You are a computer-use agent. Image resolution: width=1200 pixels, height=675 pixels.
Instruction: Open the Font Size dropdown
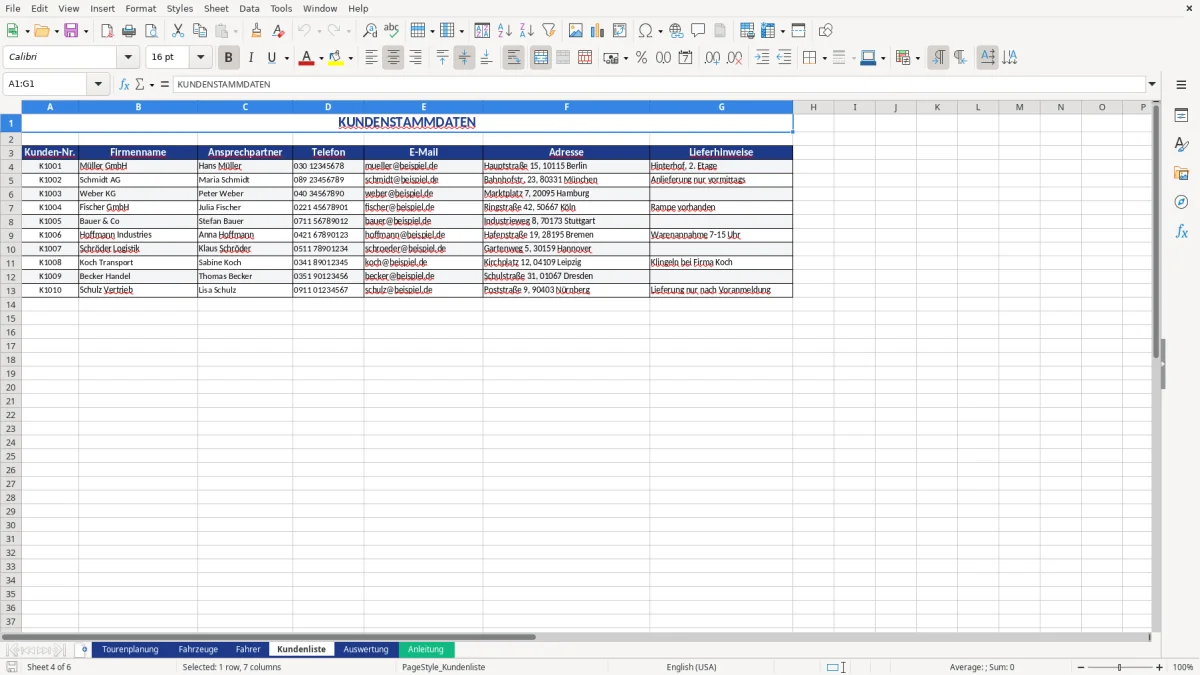pyautogui.click(x=199, y=57)
